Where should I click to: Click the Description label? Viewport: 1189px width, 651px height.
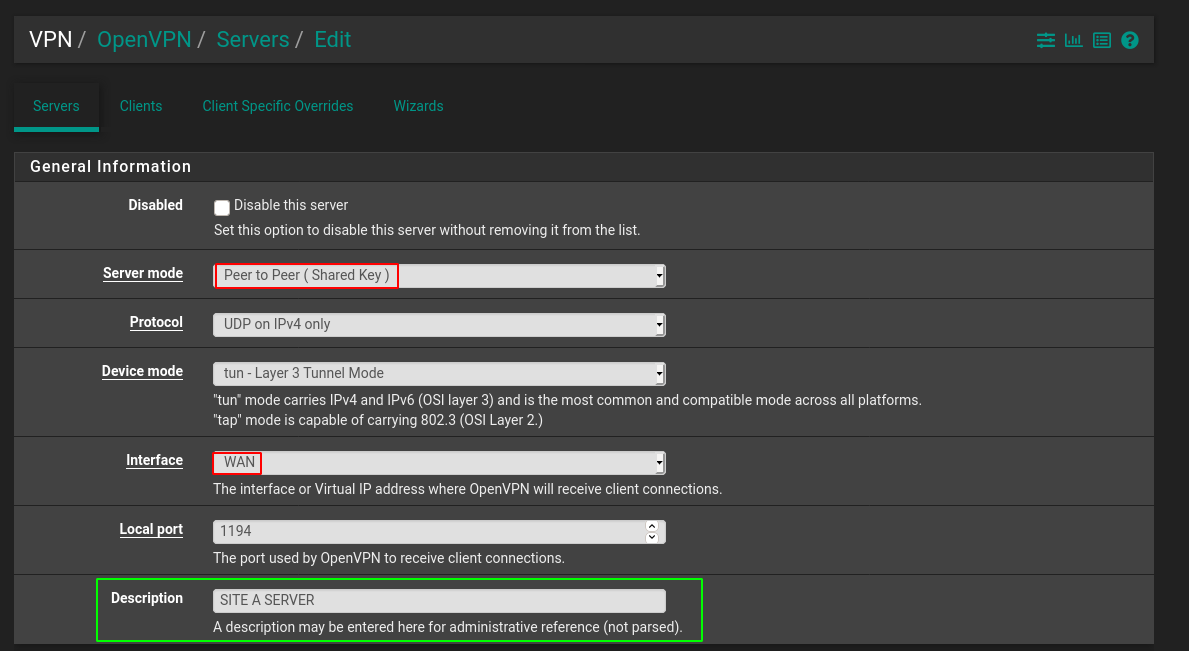(x=146, y=598)
